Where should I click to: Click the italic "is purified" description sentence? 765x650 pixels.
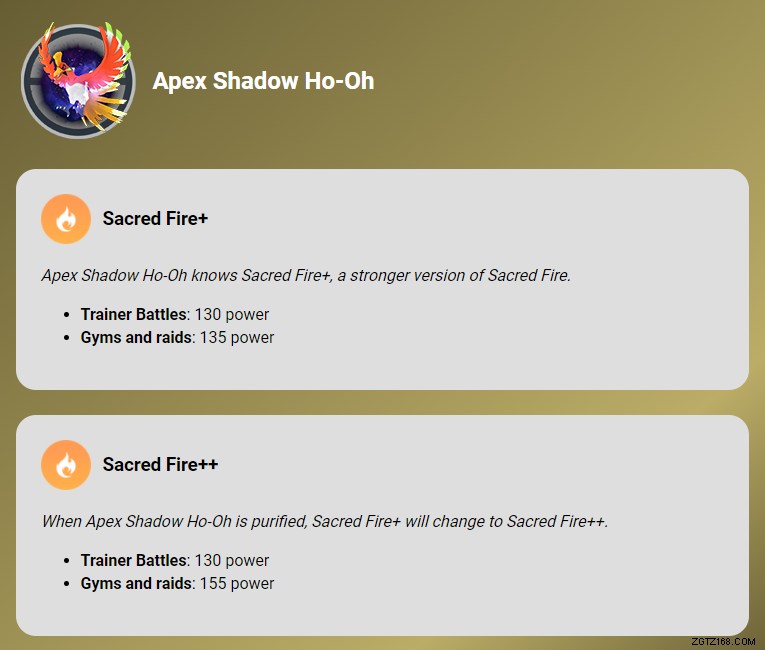tap(324, 521)
